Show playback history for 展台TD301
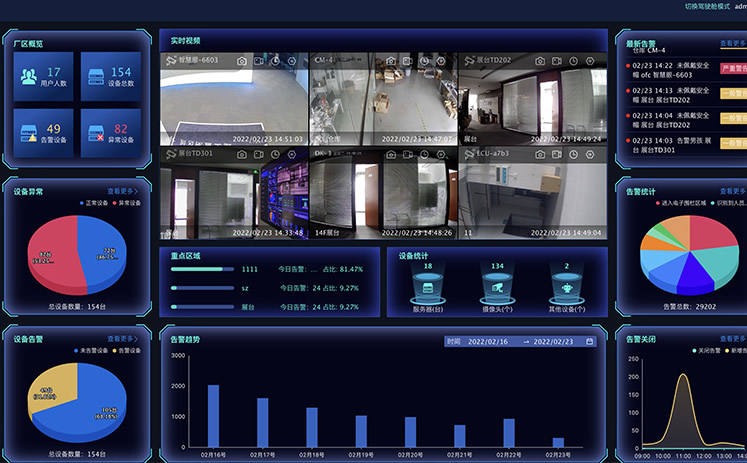Viewport: 747px width, 463px height. point(275,154)
